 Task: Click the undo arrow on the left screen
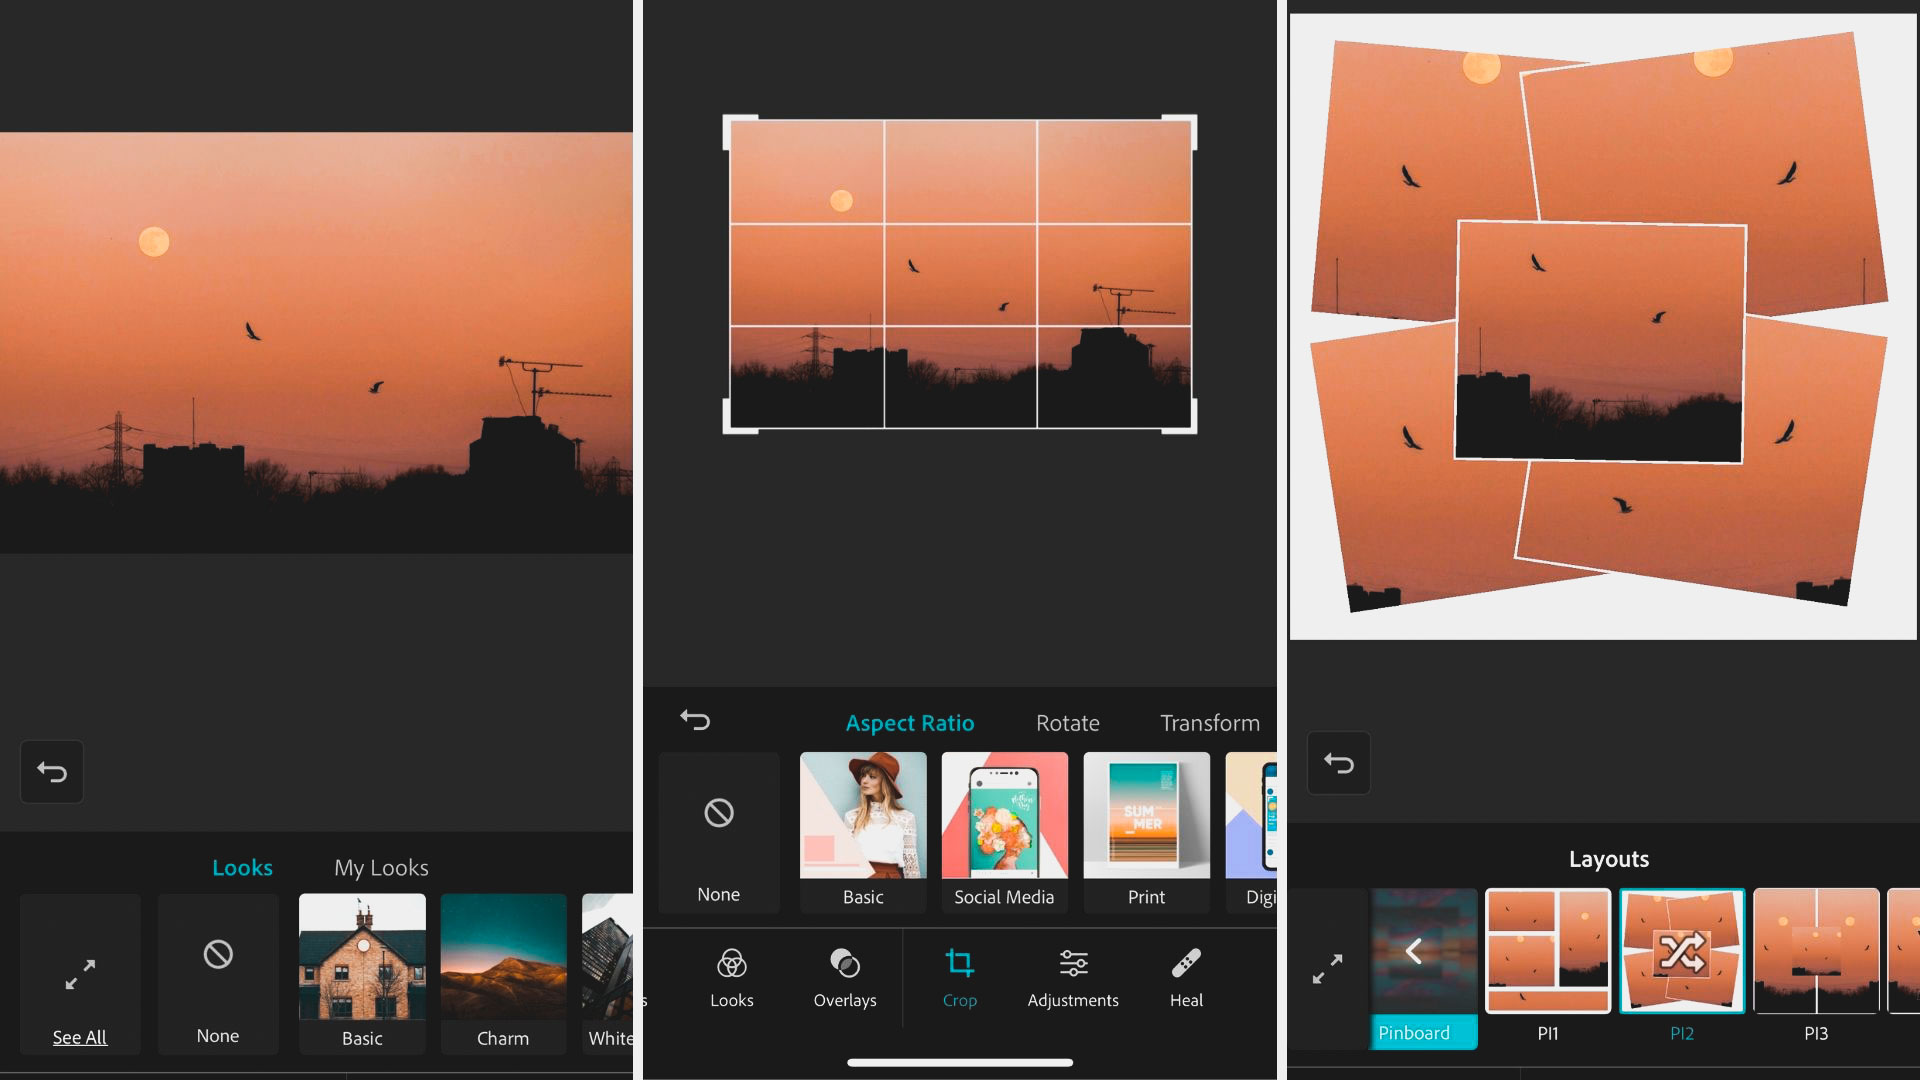tap(51, 771)
